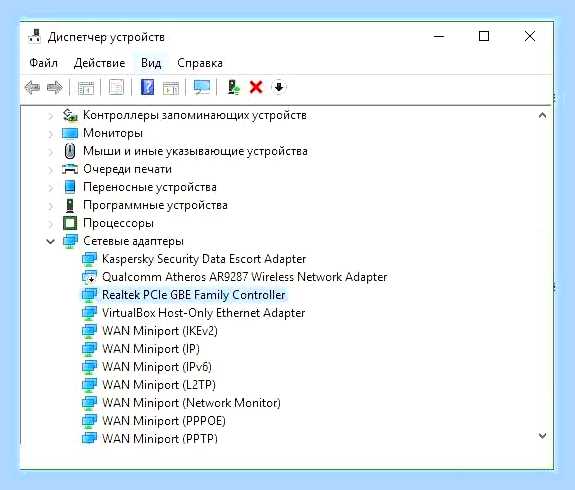
Task: Open the Действие menu
Action: pyautogui.click(x=99, y=63)
